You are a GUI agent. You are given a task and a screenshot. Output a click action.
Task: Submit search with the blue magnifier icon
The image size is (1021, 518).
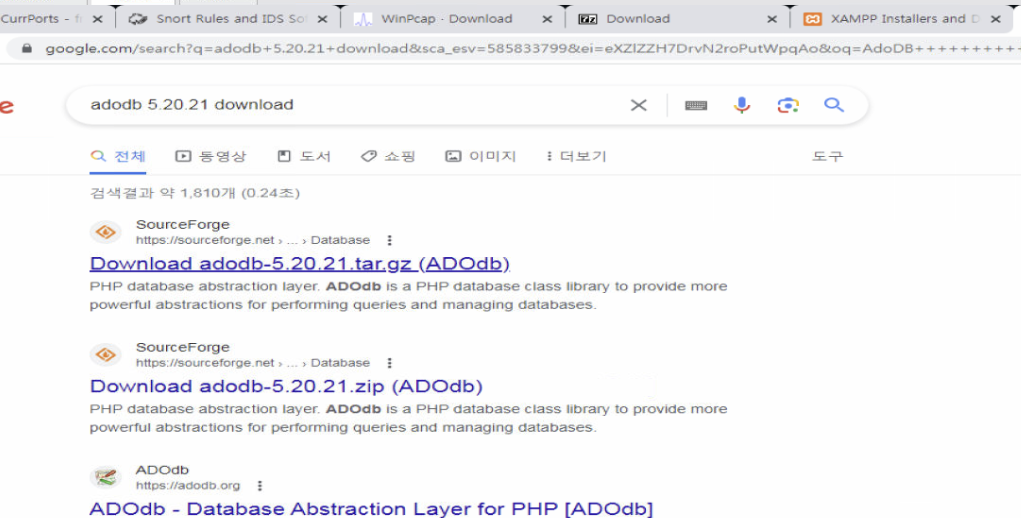(833, 105)
